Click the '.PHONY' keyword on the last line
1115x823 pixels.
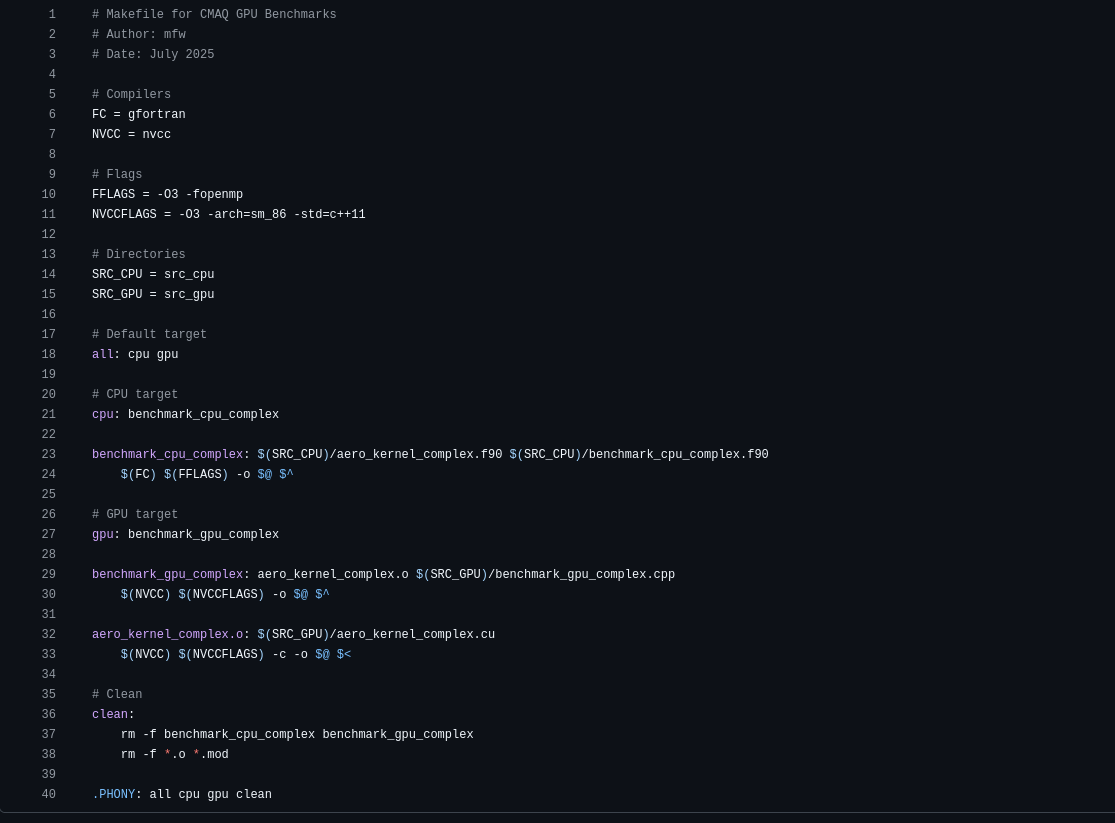(113, 795)
